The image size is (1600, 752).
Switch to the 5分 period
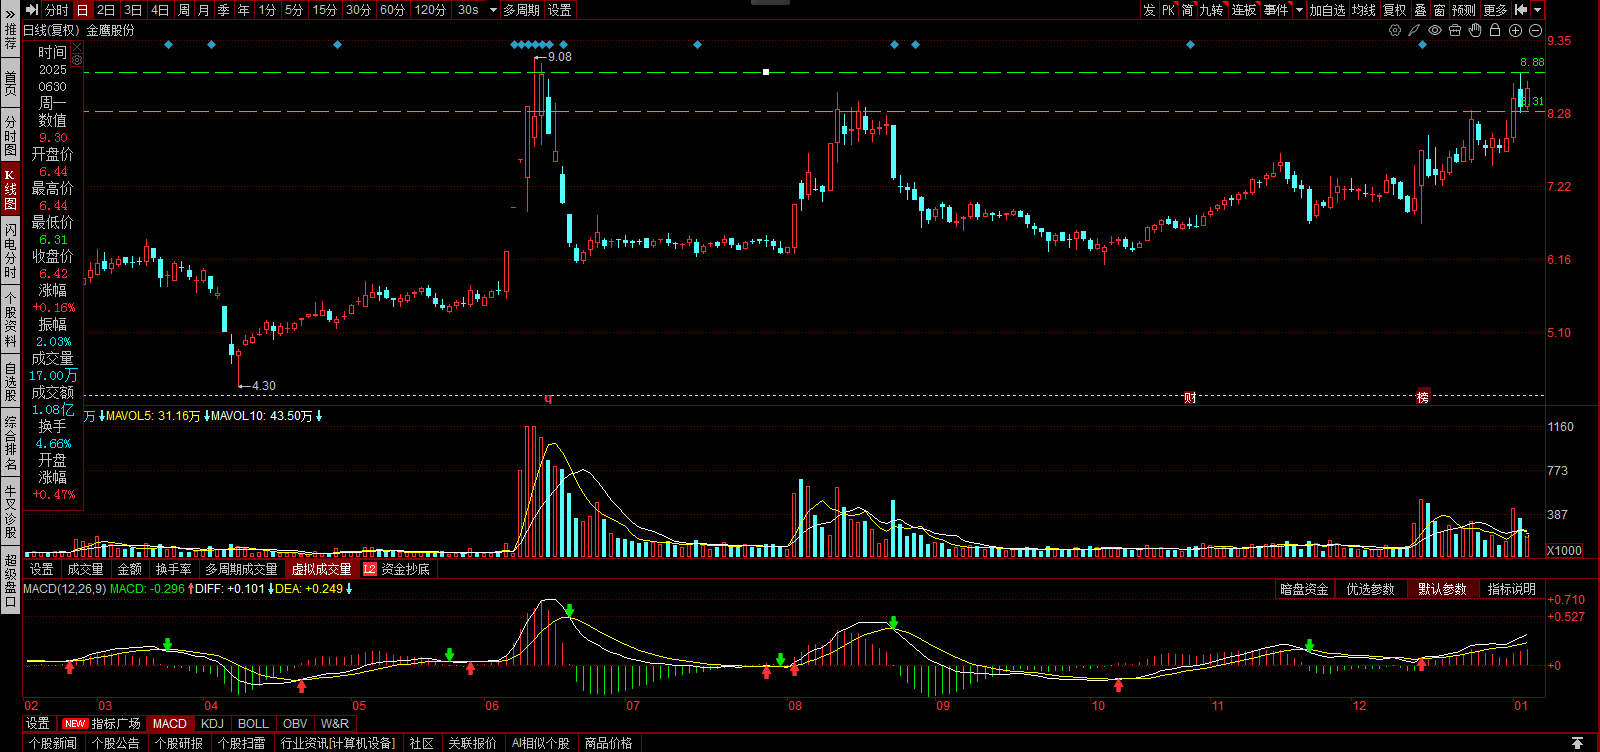click(x=293, y=10)
